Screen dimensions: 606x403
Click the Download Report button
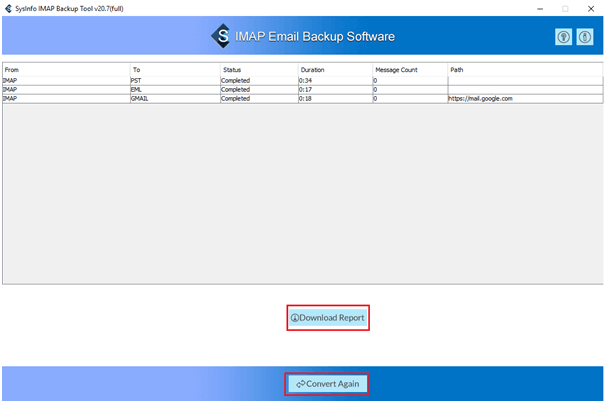coord(328,318)
